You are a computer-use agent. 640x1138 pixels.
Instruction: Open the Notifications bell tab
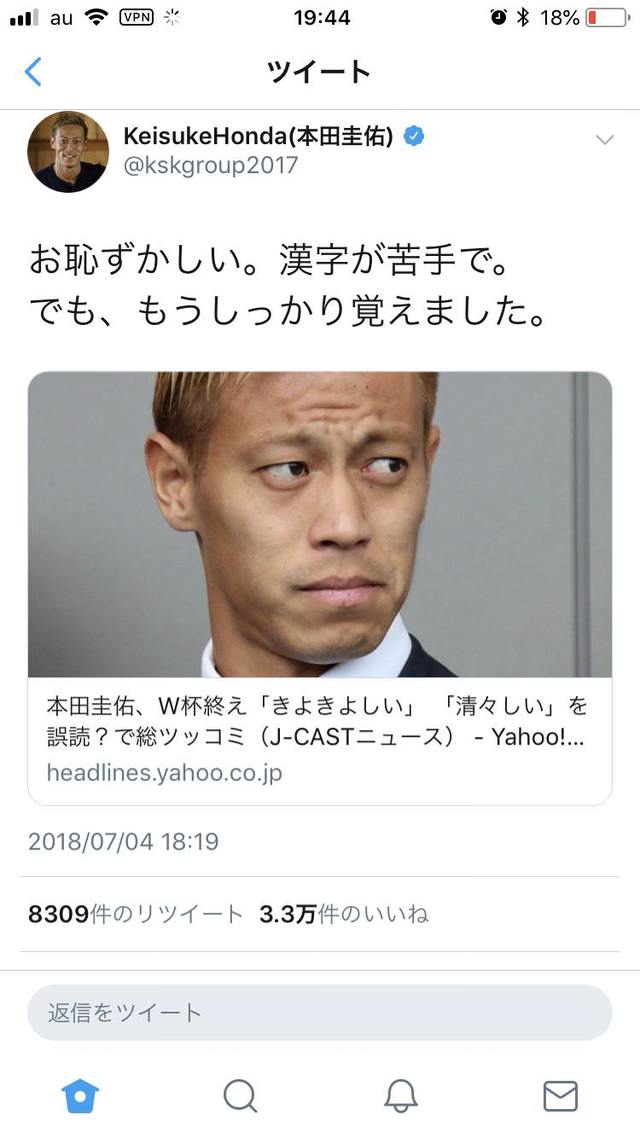pyautogui.click(x=401, y=1096)
